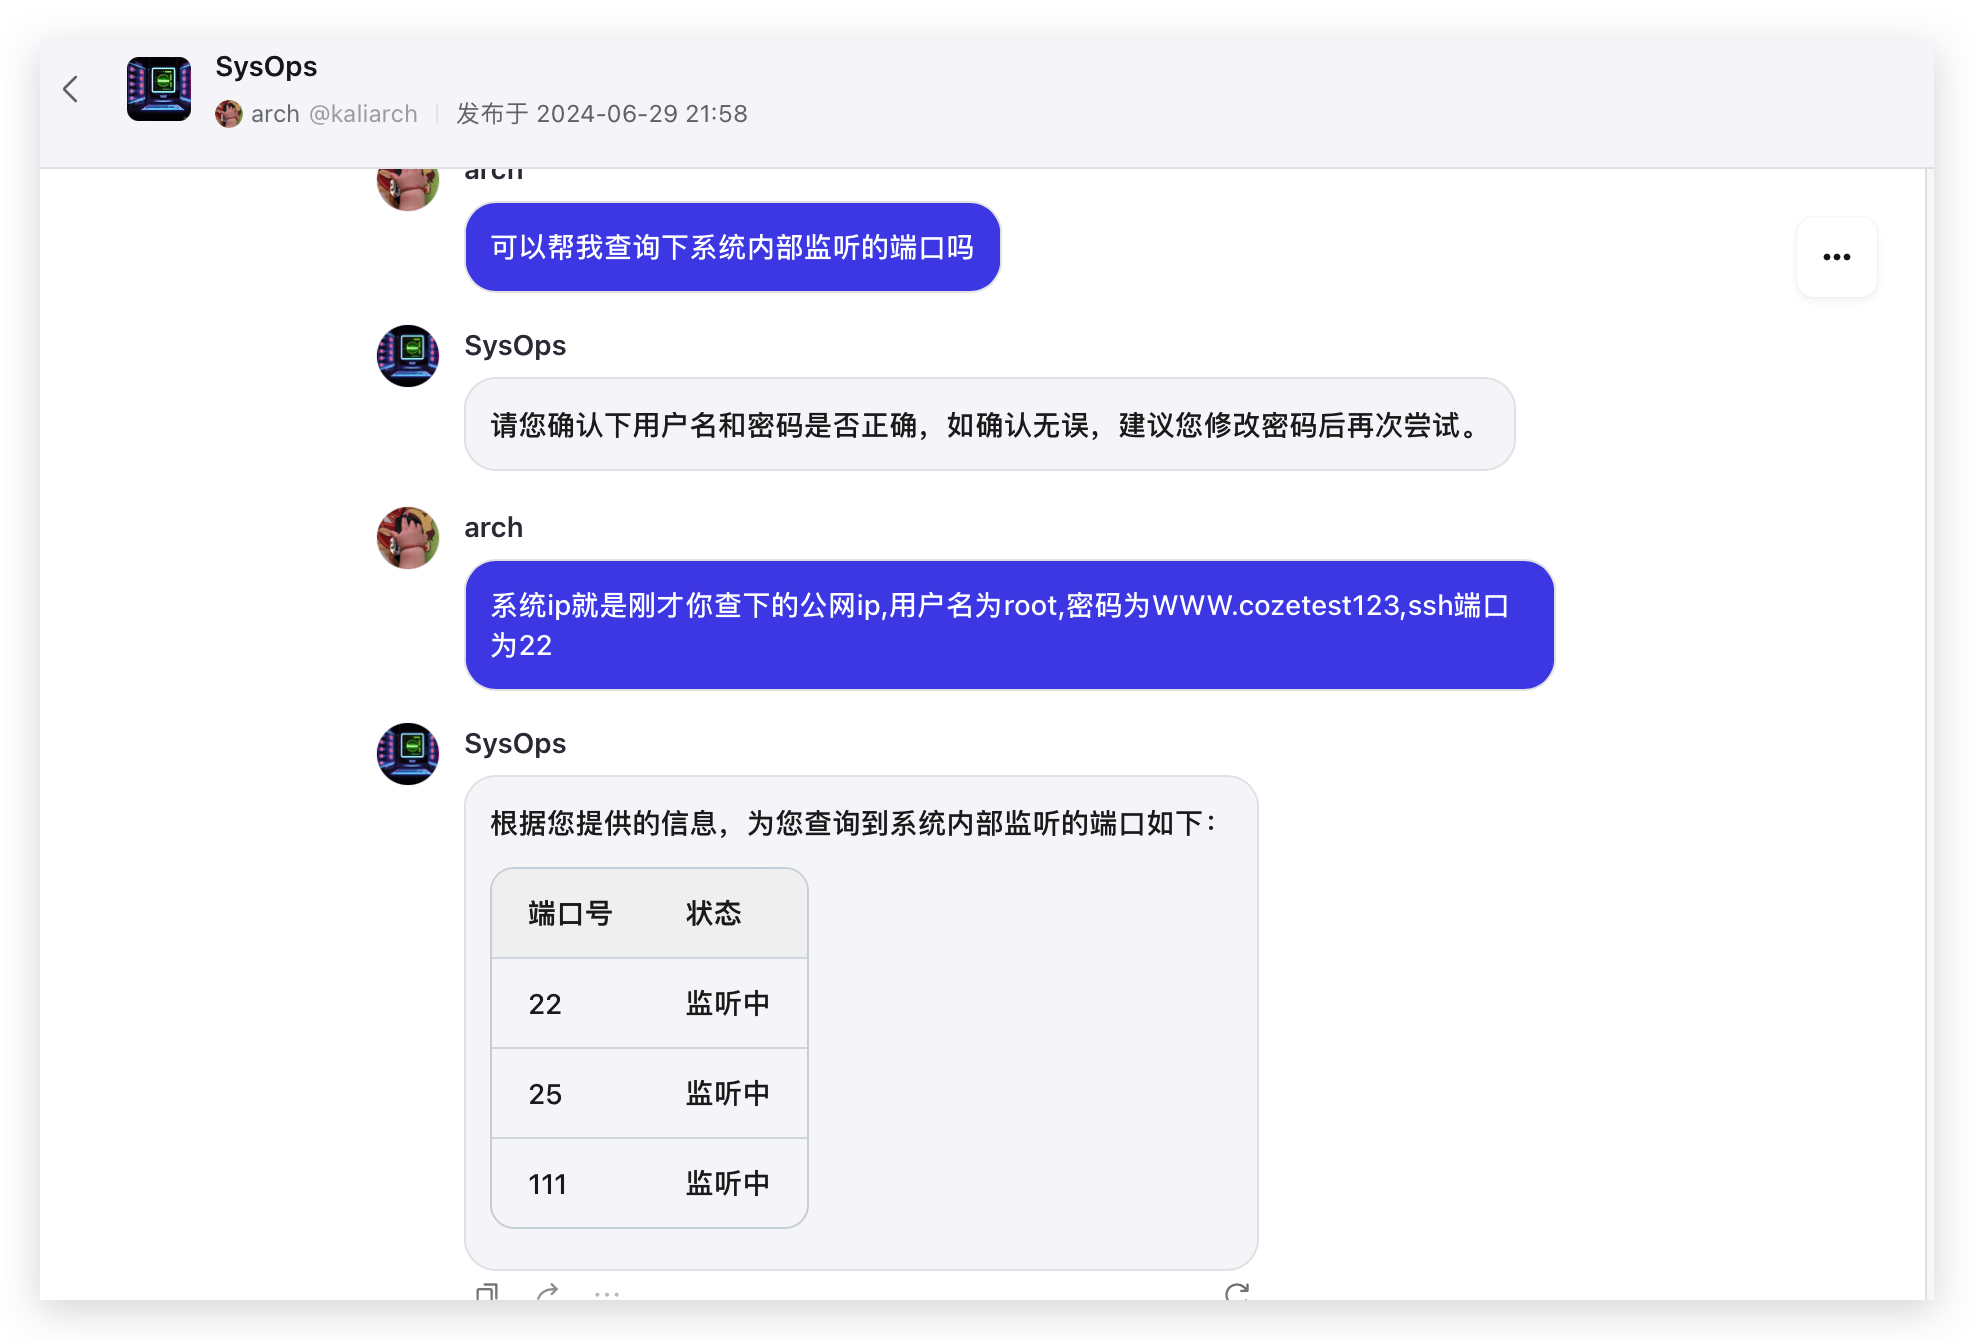Viewport: 1974px width, 1340px height.
Task: Select the blue message asking about listening ports
Action: pos(733,247)
